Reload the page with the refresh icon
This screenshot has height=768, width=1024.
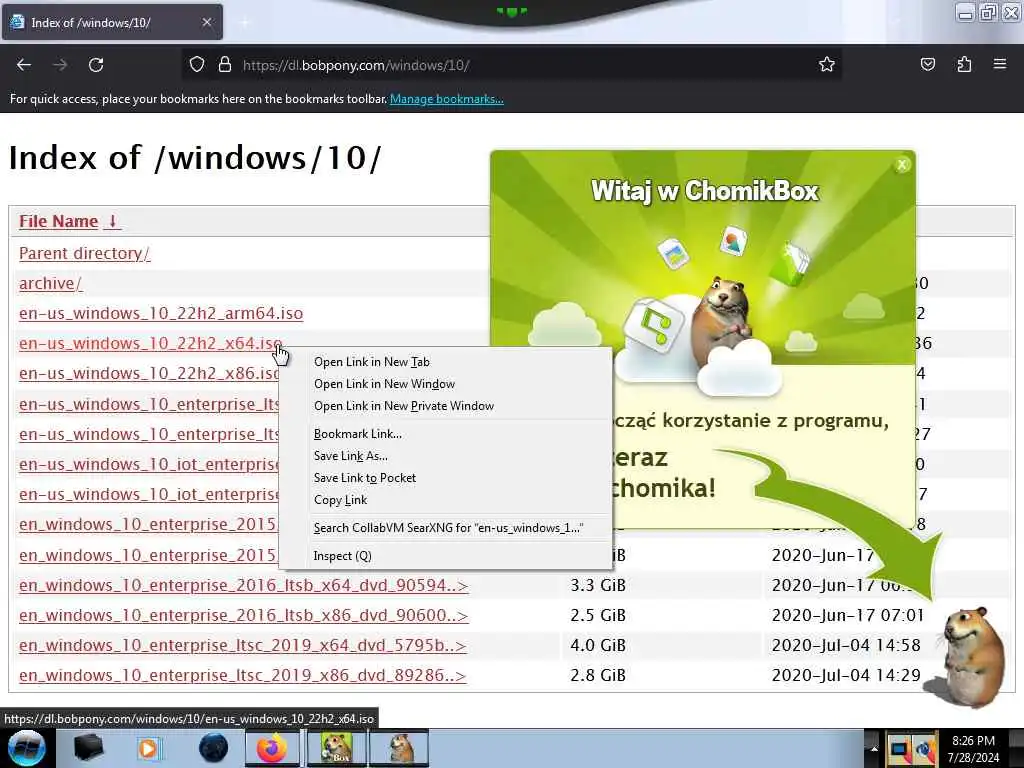click(x=96, y=65)
